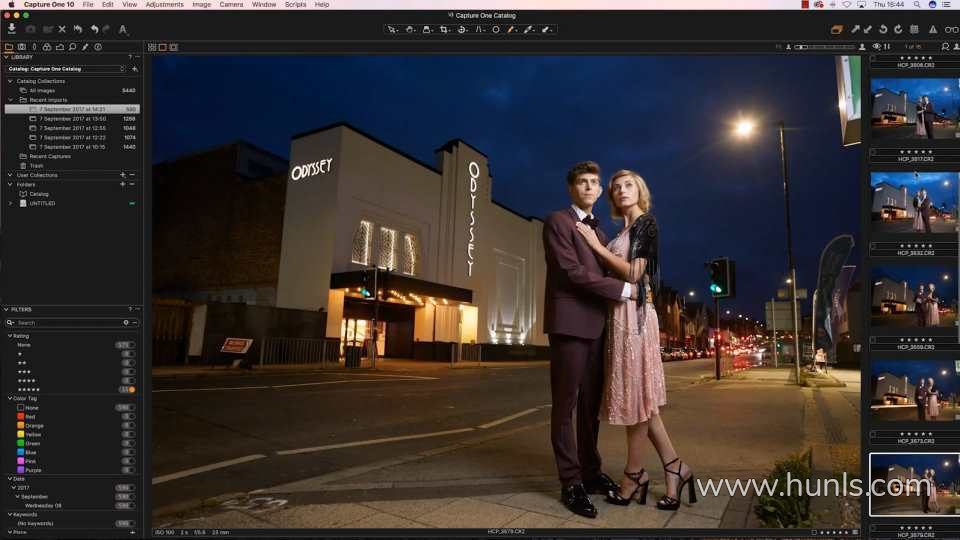This screenshot has height=540, width=960.
Task: Open the Adjustments menu
Action: coord(164,4)
